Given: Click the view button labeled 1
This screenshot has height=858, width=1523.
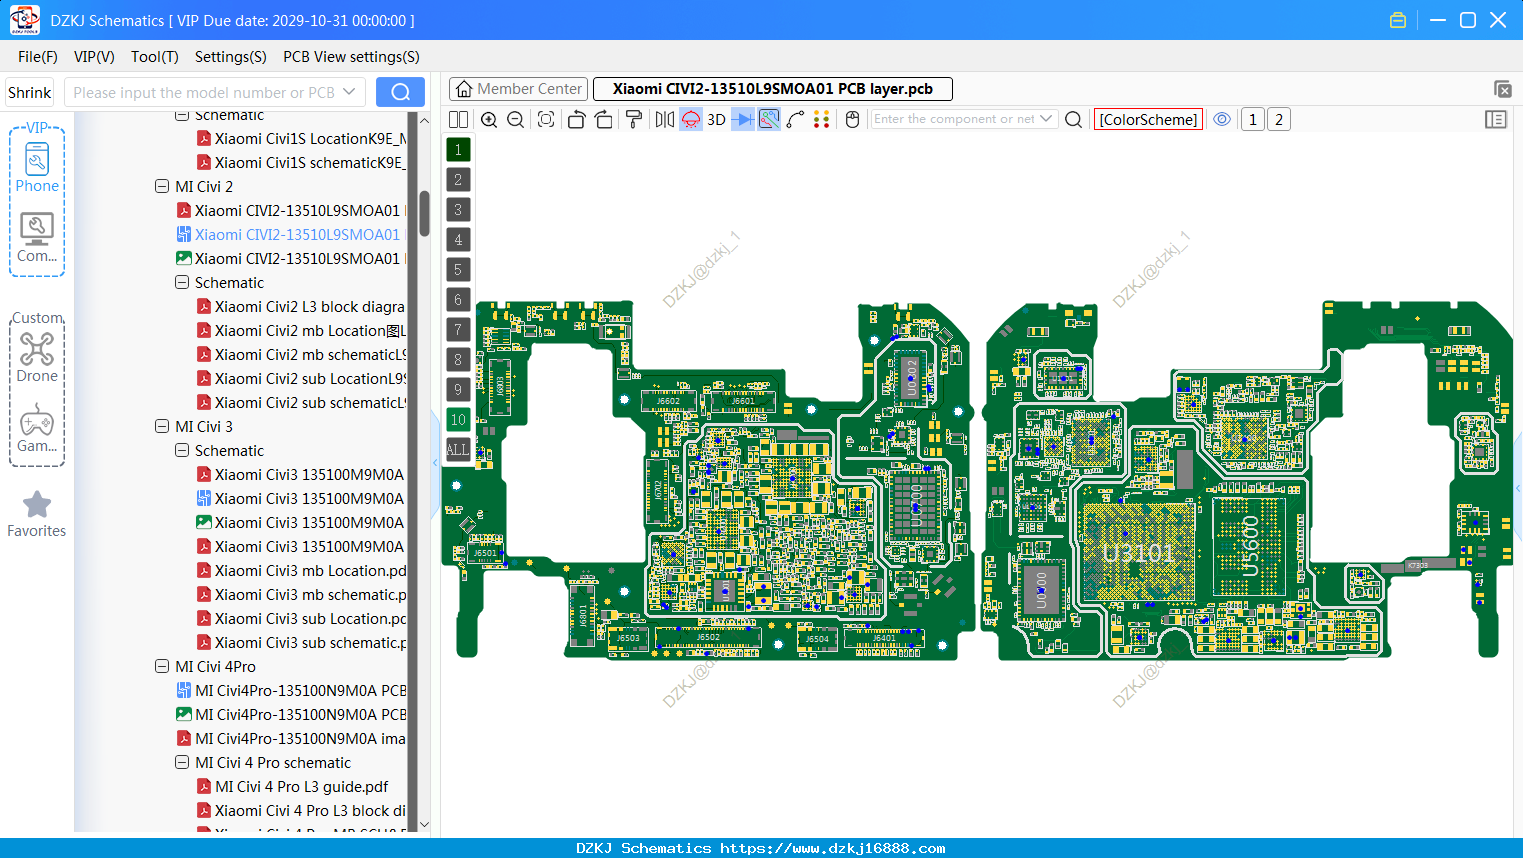Looking at the screenshot, I should 1252,120.
